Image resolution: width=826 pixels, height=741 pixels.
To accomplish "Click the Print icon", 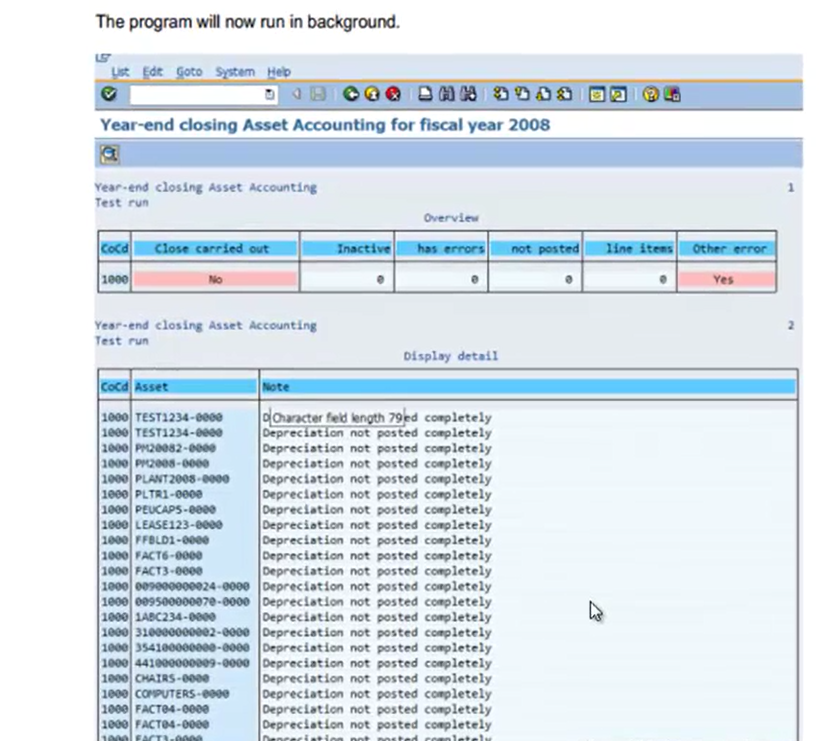I will tap(425, 94).
